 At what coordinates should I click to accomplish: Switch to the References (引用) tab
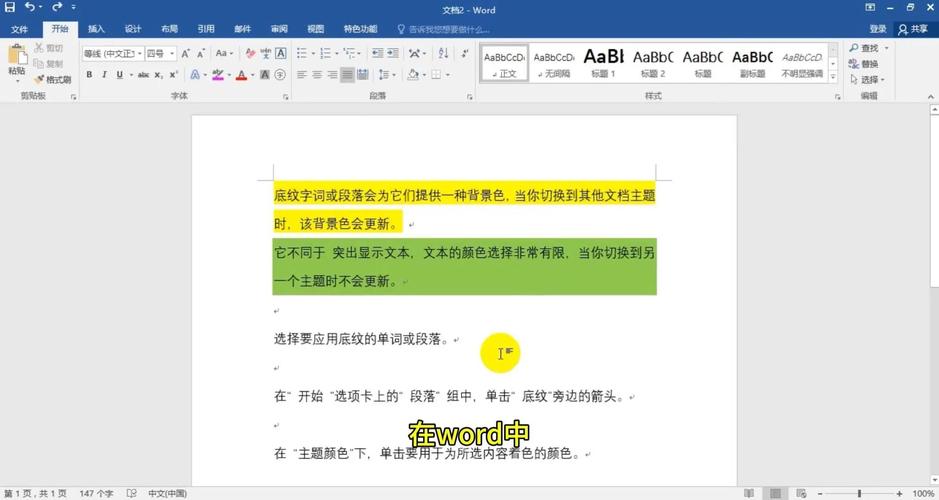pos(206,29)
